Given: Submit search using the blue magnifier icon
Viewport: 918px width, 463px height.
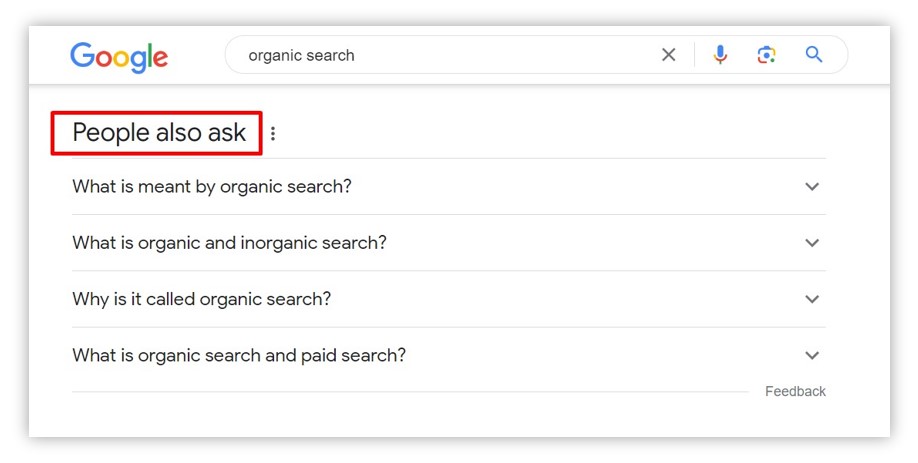Looking at the screenshot, I should pyautogui.click(x=814, y=54).
